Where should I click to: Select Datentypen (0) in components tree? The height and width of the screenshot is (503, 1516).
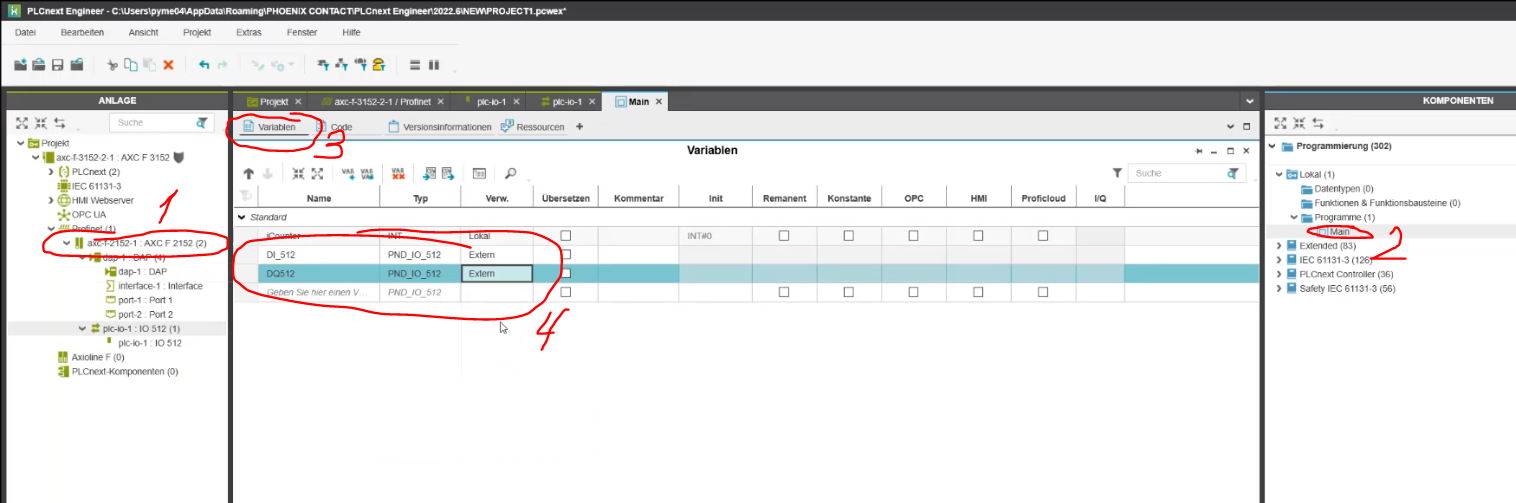1342,188
